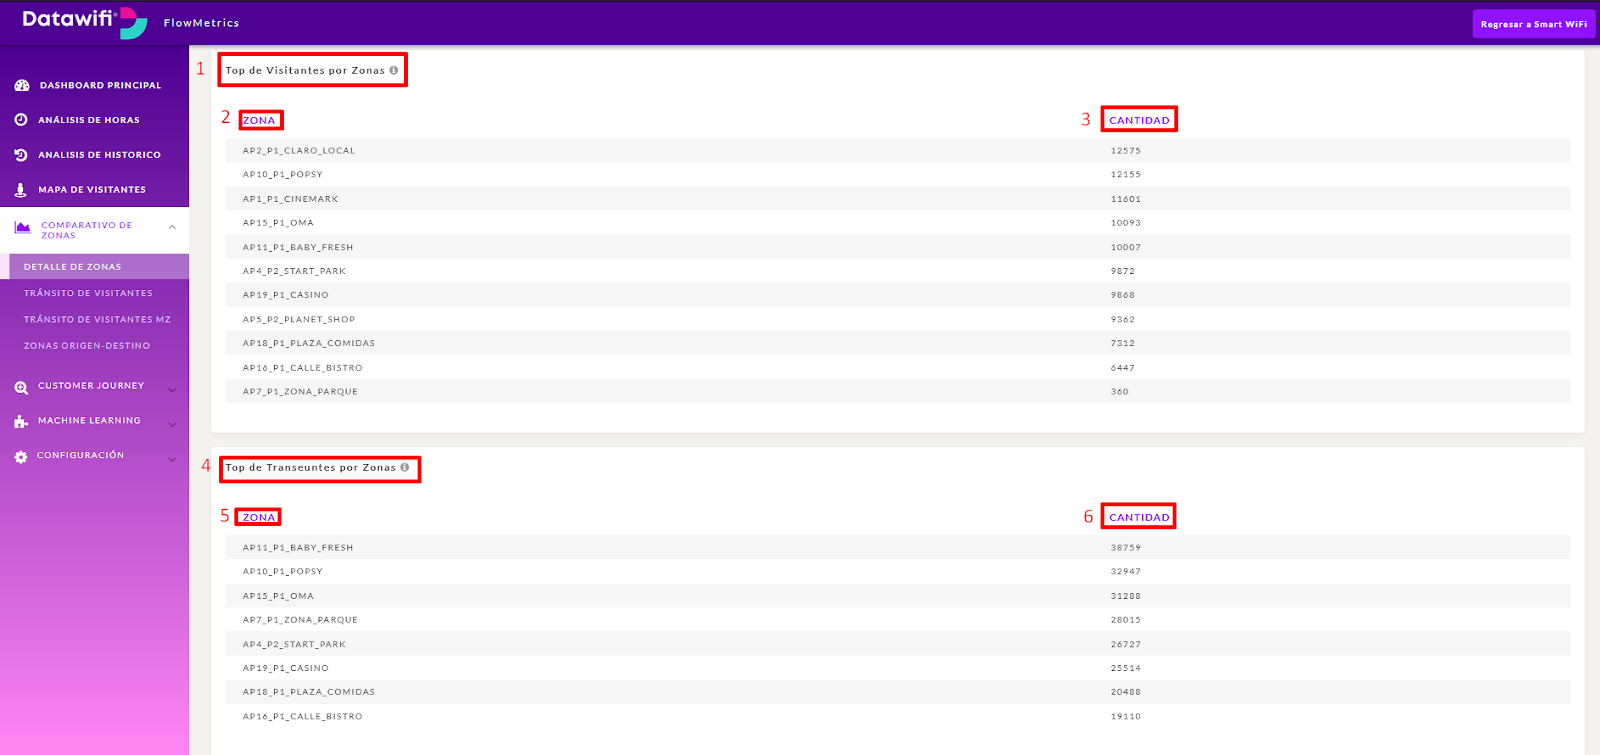
Task: Open Mapa de Visitantes menu item
Action: pos(92,190)
